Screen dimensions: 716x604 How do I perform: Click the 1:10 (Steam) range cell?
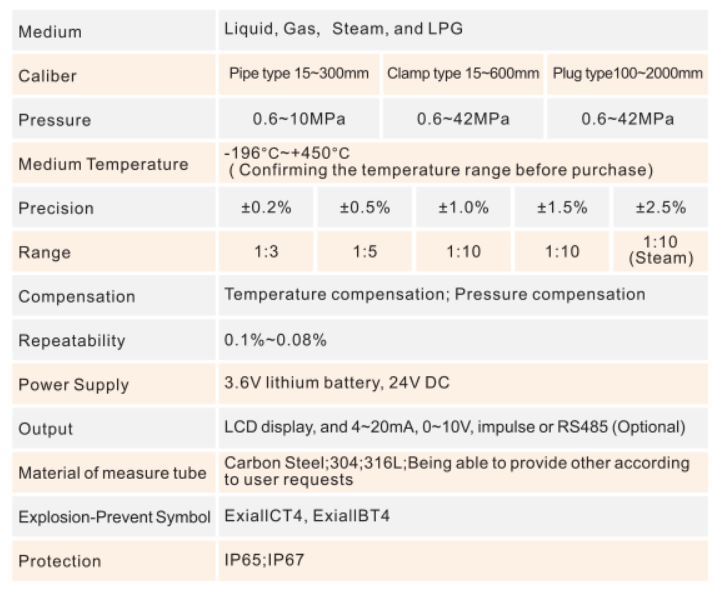661,250
